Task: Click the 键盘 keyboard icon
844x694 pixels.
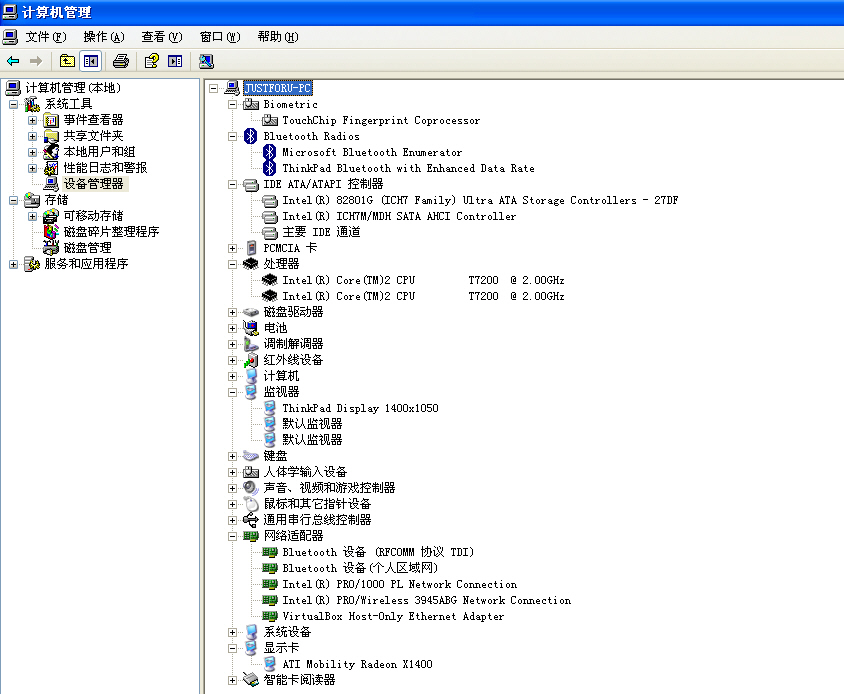Action: click(x=251, y=456)
